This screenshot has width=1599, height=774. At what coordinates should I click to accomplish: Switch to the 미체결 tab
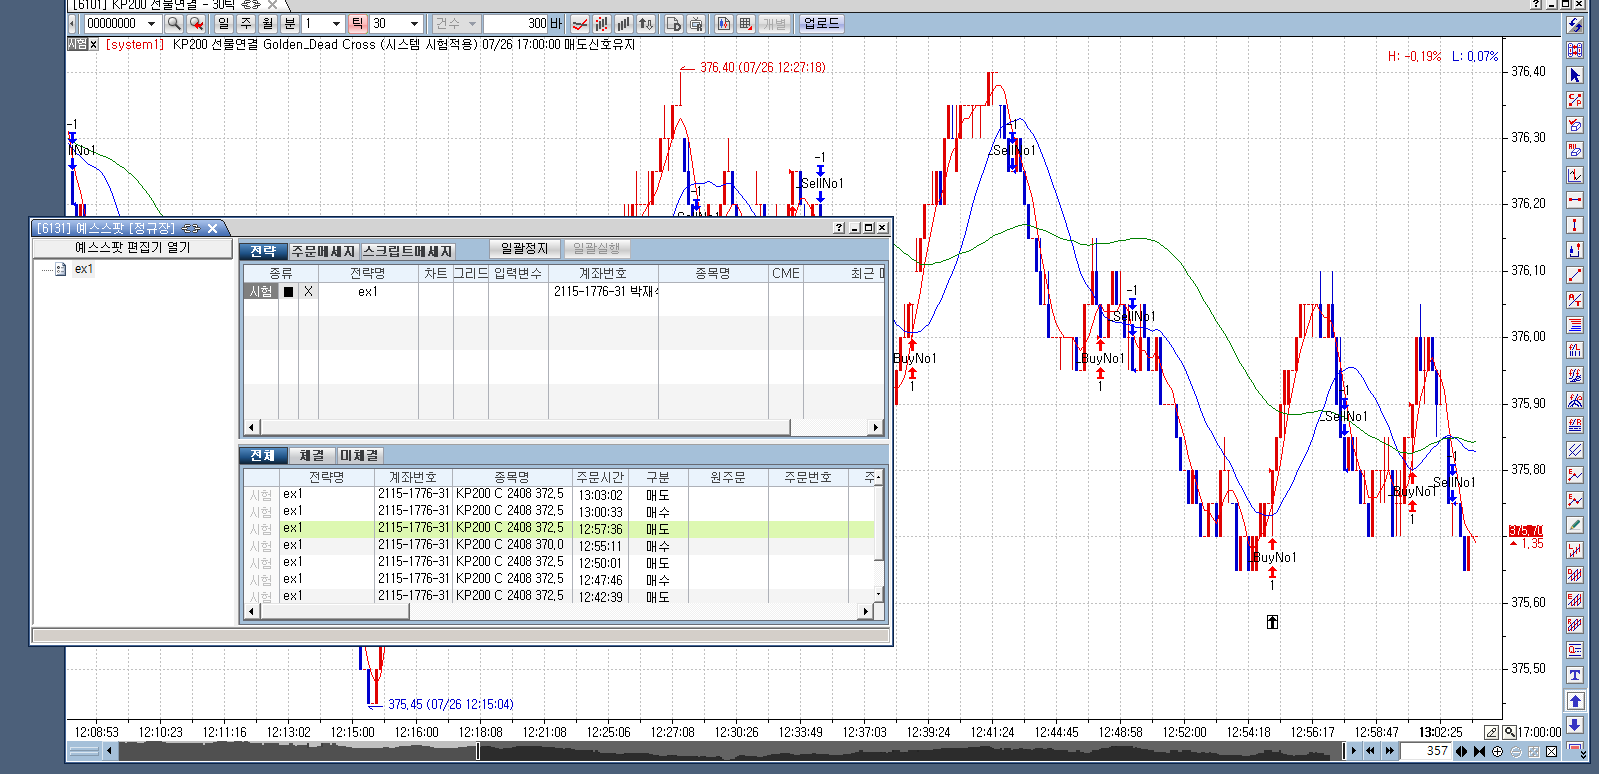359,455
